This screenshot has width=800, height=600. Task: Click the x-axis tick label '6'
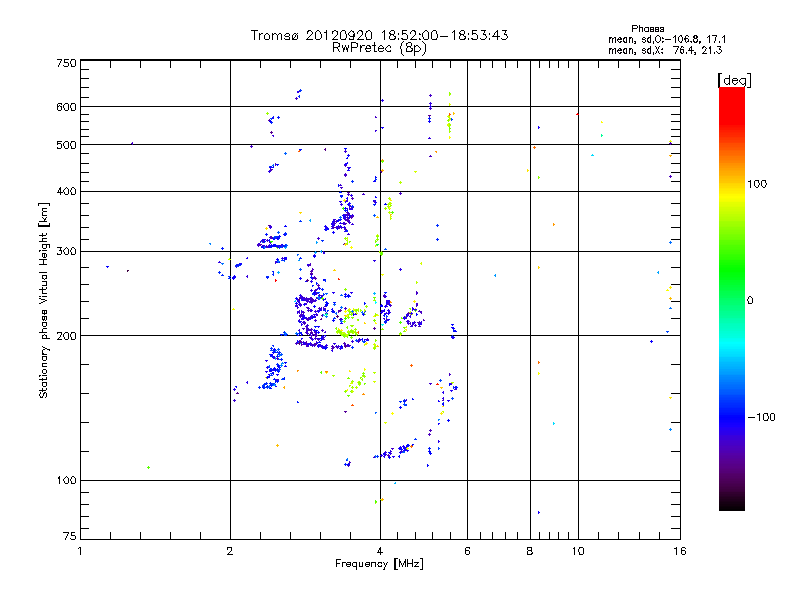tap(467, 551)
